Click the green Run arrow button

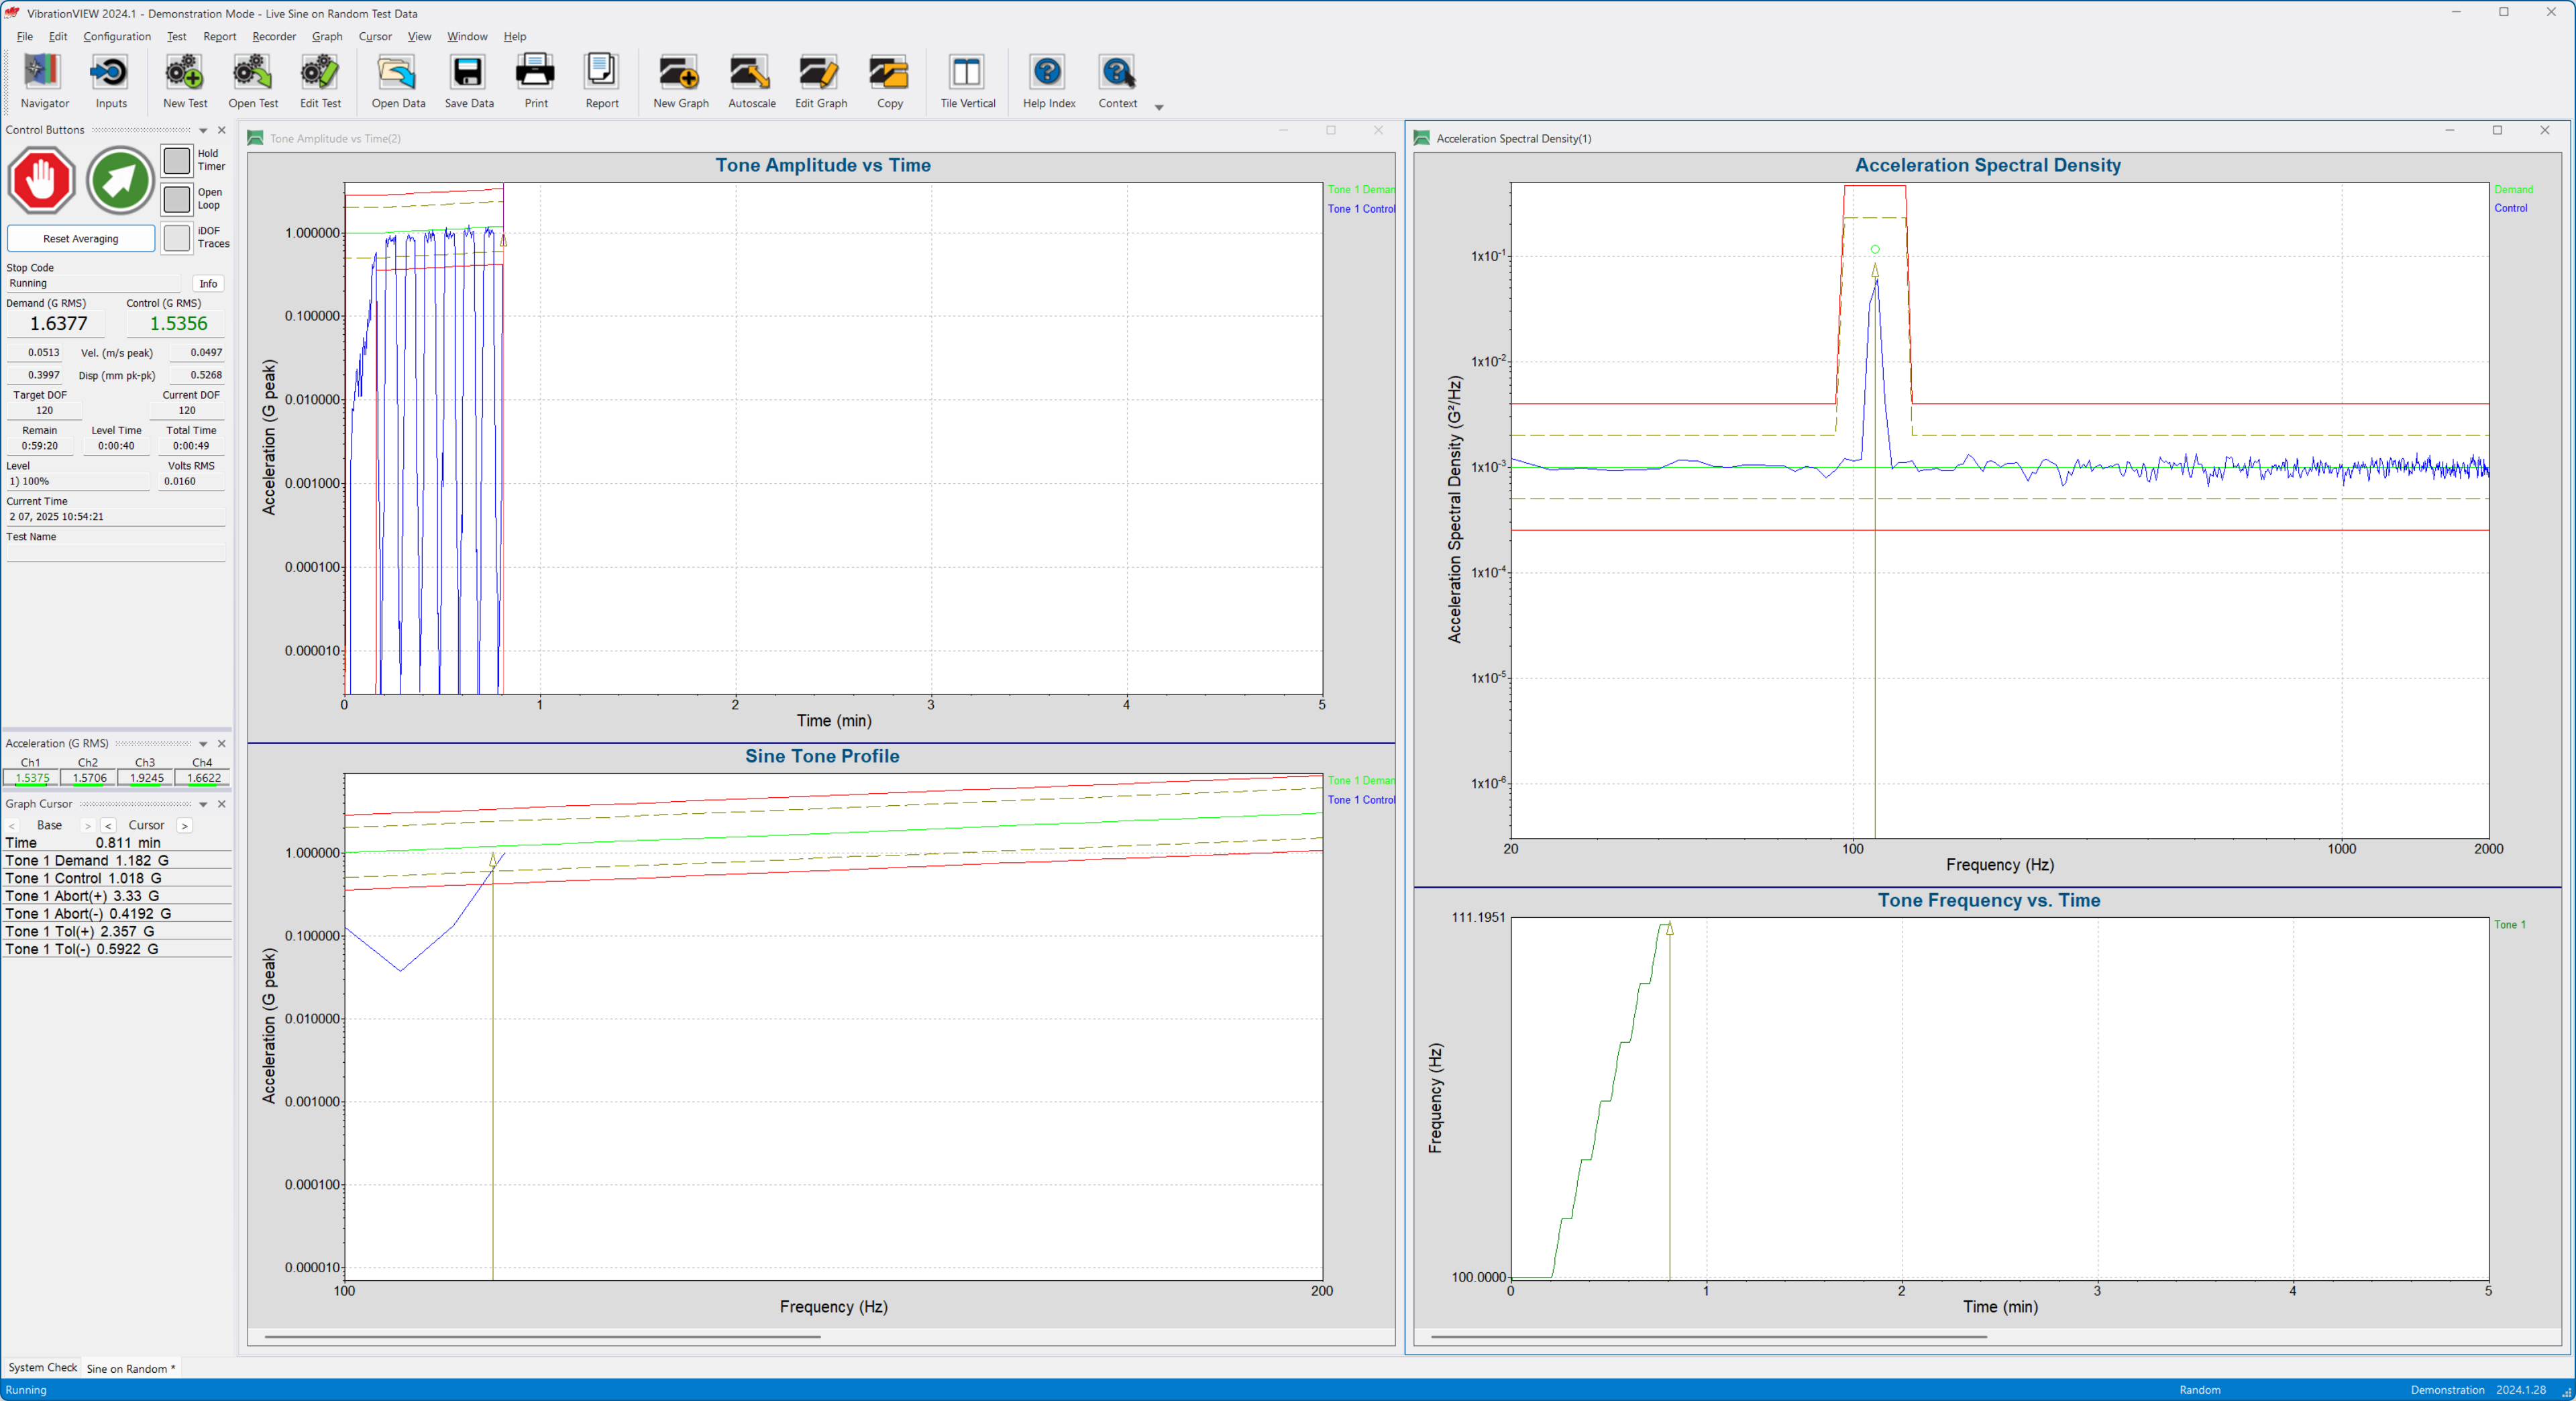120,181
